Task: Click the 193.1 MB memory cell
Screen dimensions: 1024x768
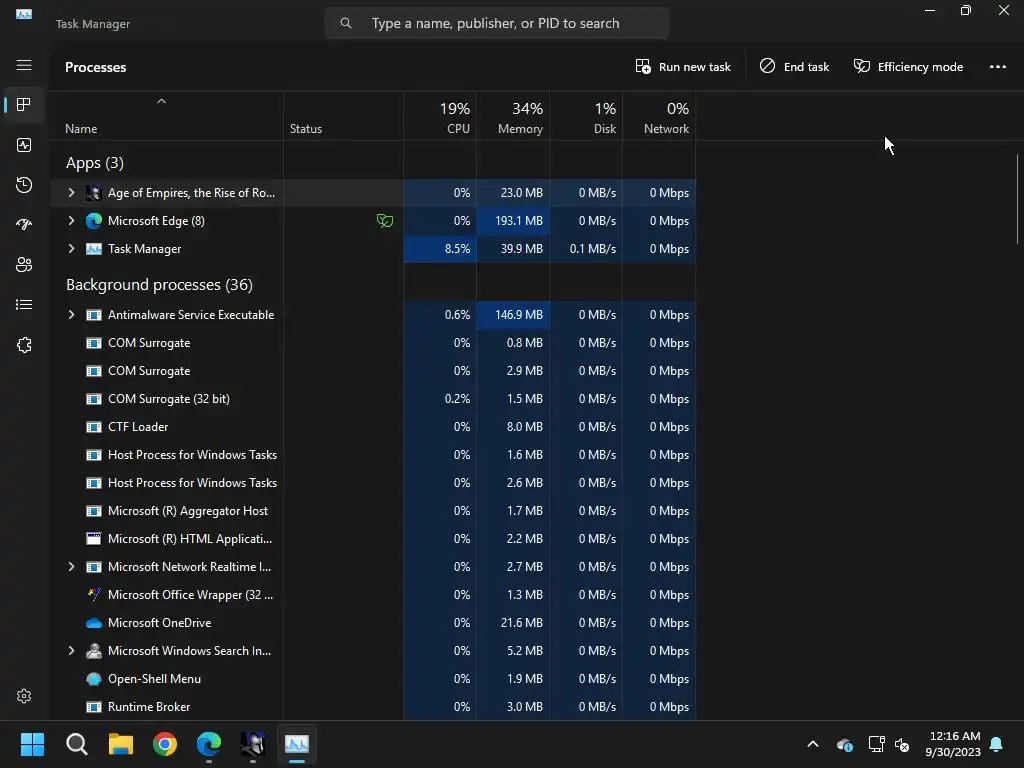Action: pos(513,221)
